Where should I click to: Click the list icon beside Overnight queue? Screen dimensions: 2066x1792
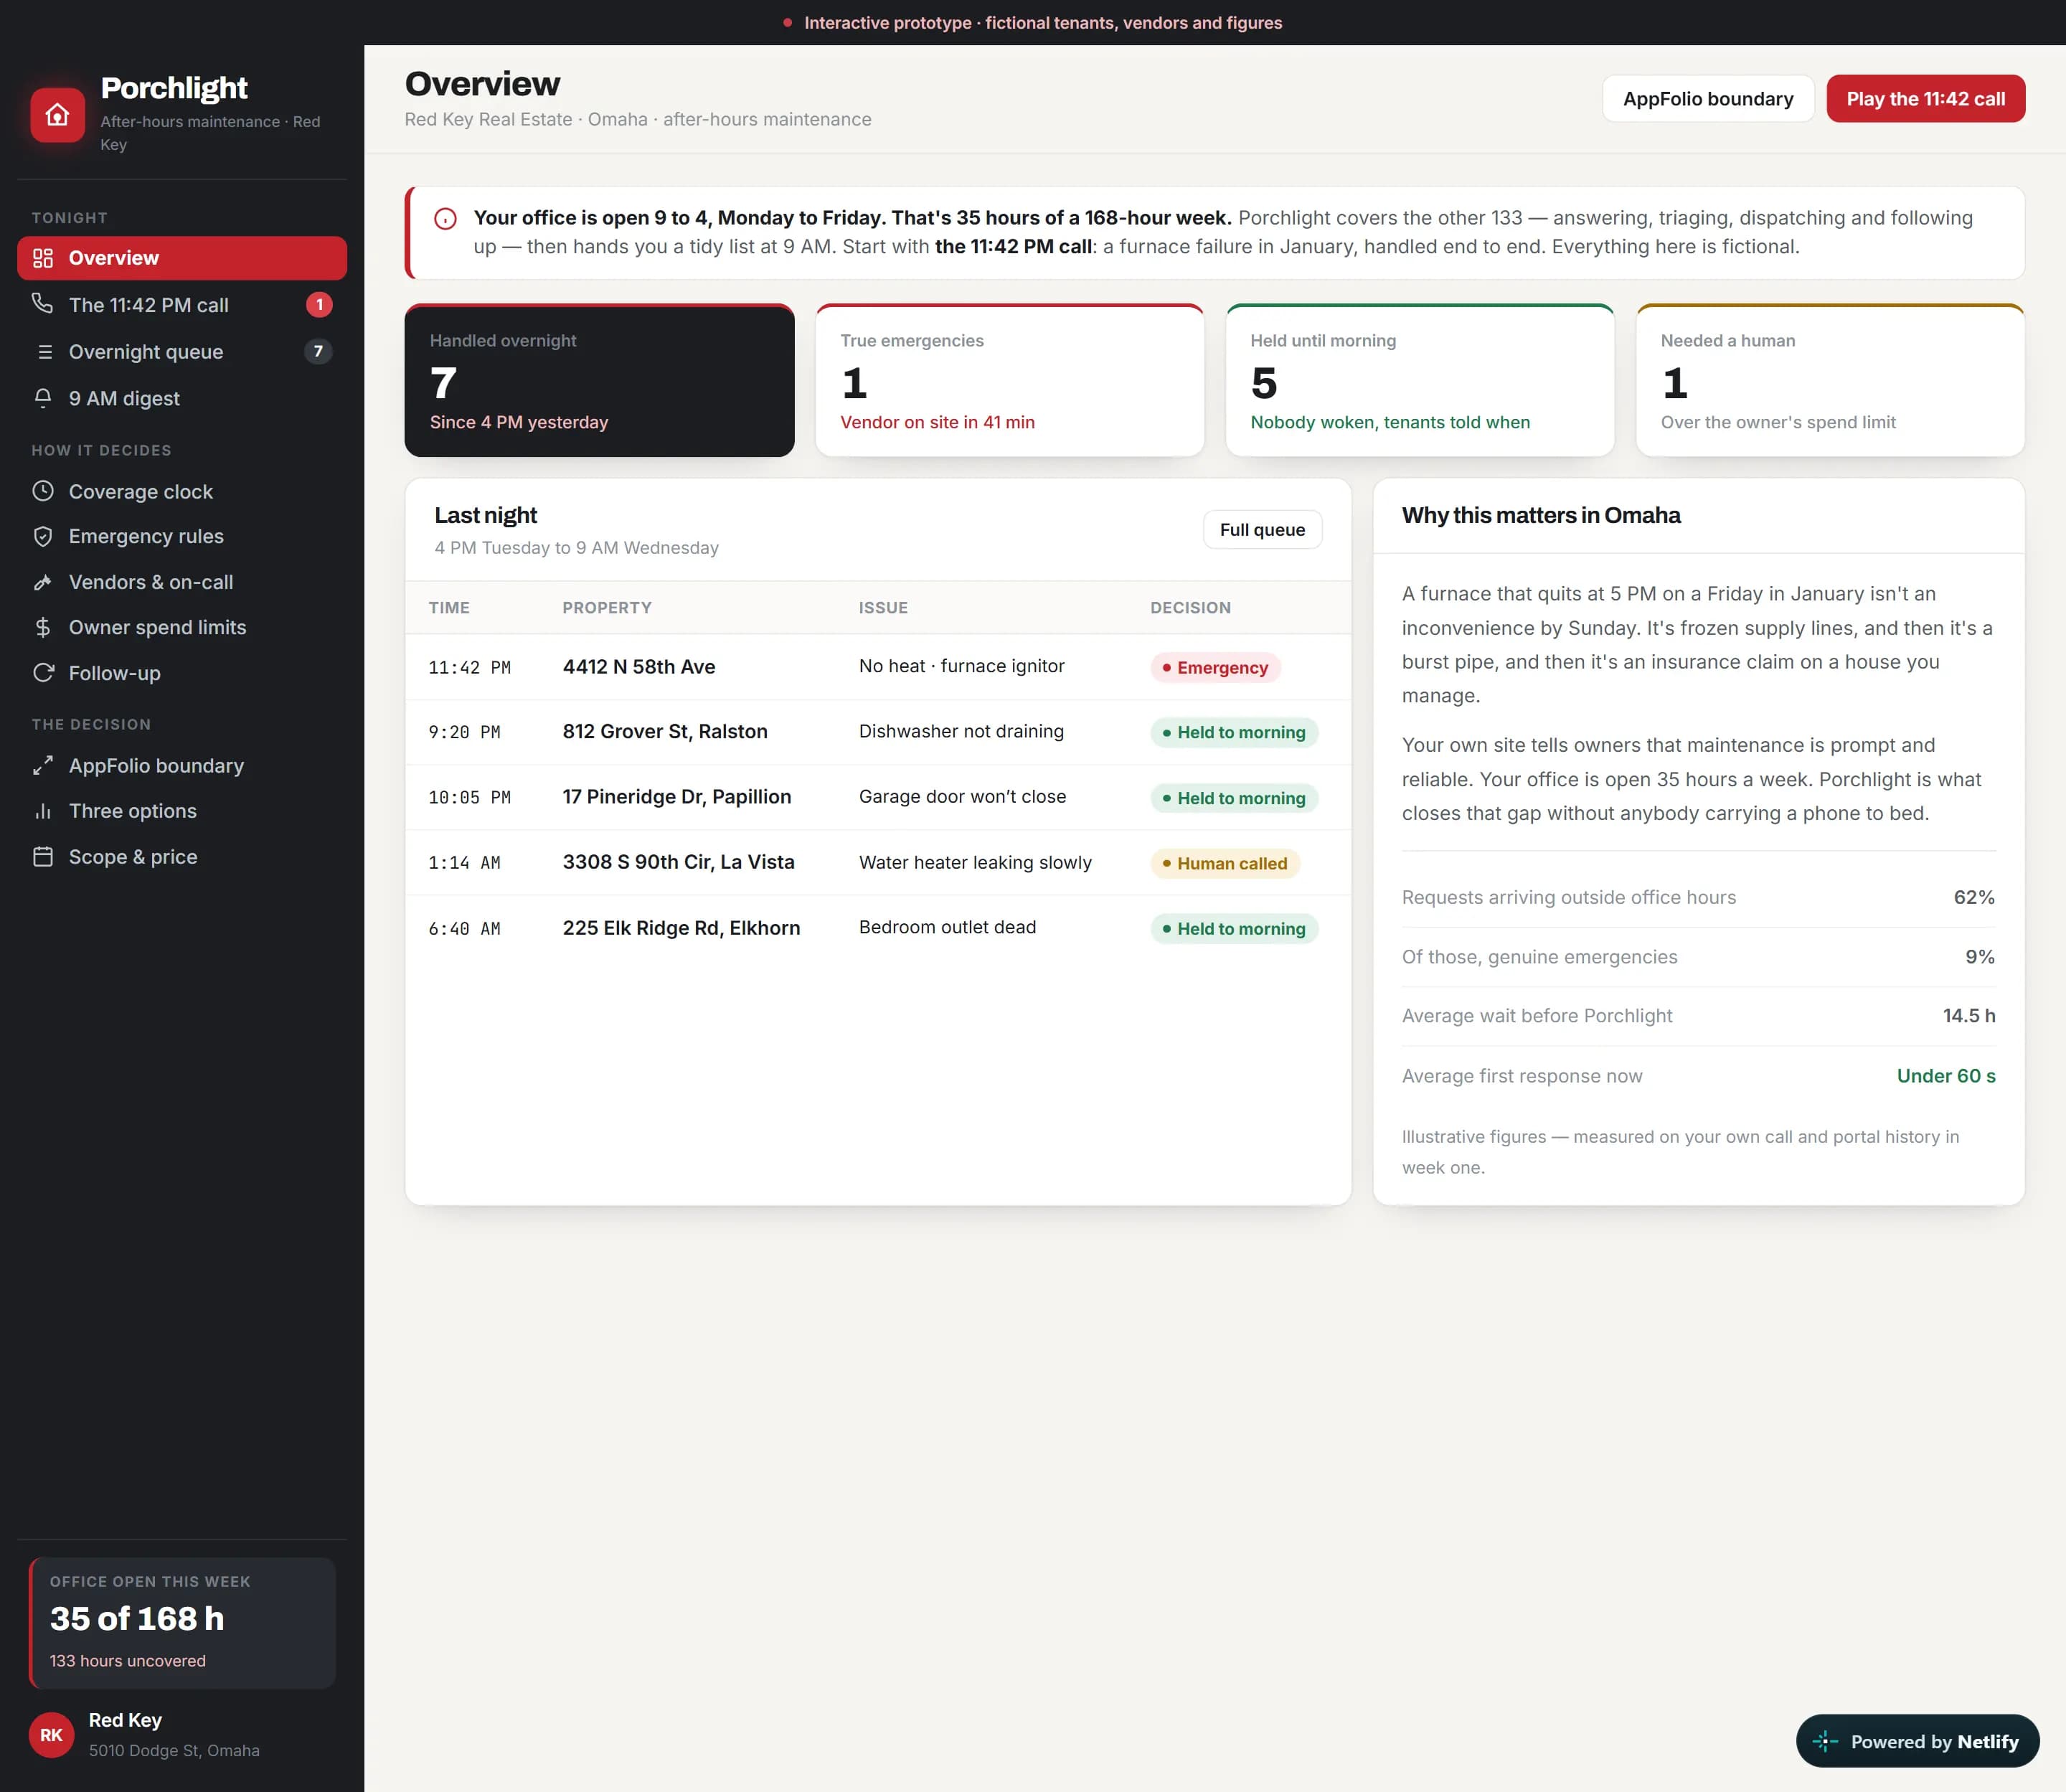pos(43,351)
